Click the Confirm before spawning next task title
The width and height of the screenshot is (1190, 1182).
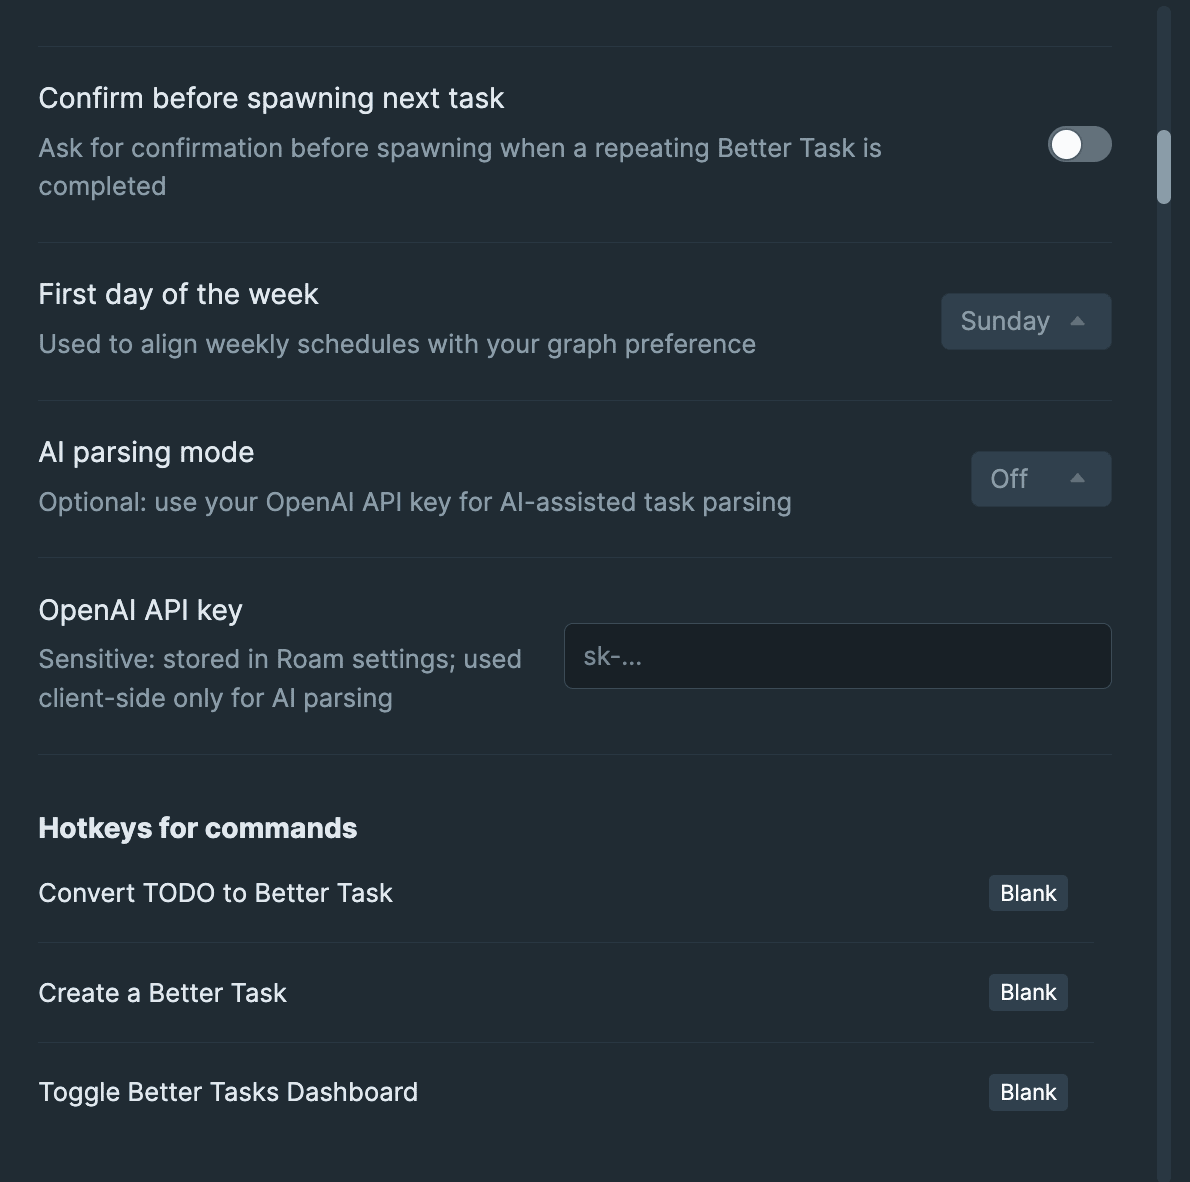[x=271, y=98]
